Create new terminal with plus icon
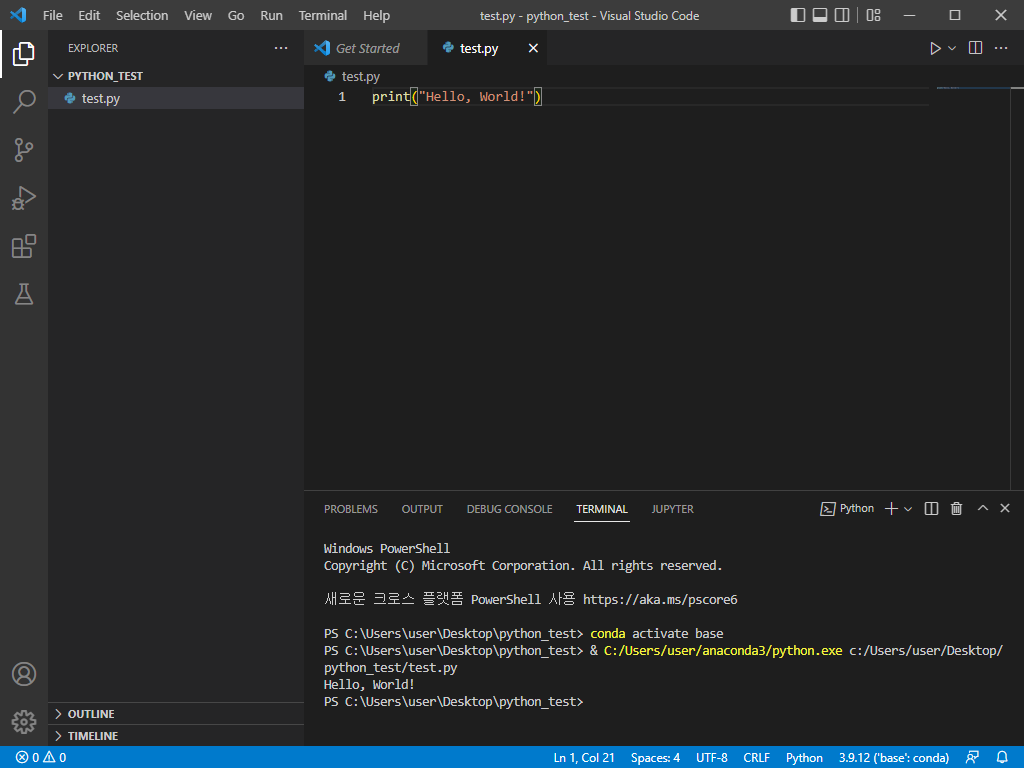The width and height of the screenshot is (1024, 768). click(x=891, y=509)
